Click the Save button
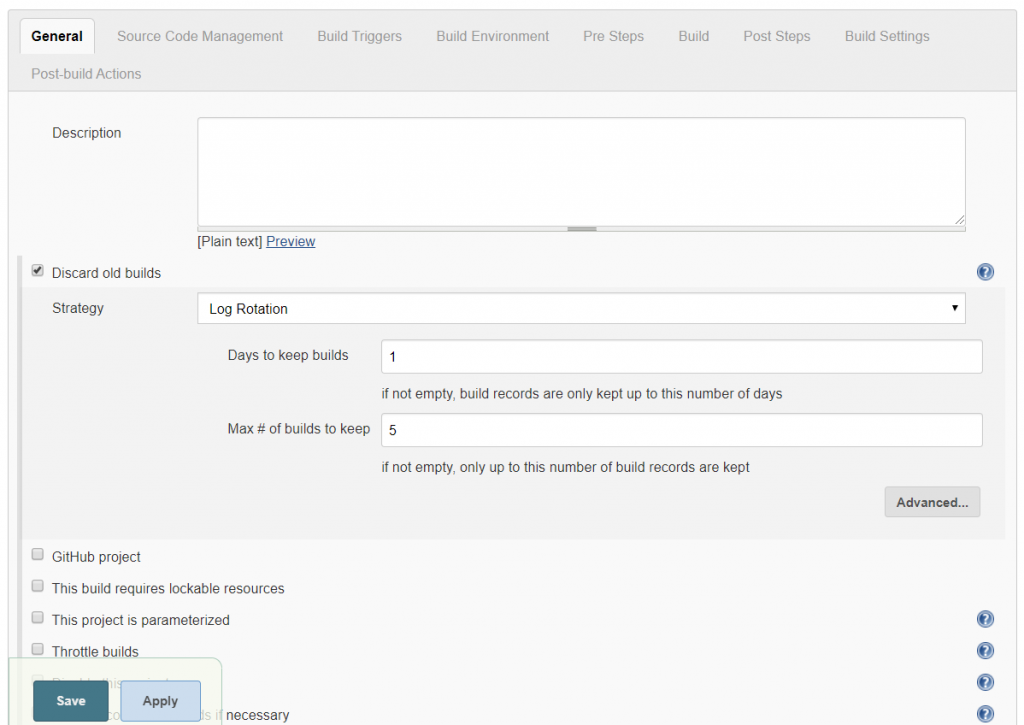 71,701
